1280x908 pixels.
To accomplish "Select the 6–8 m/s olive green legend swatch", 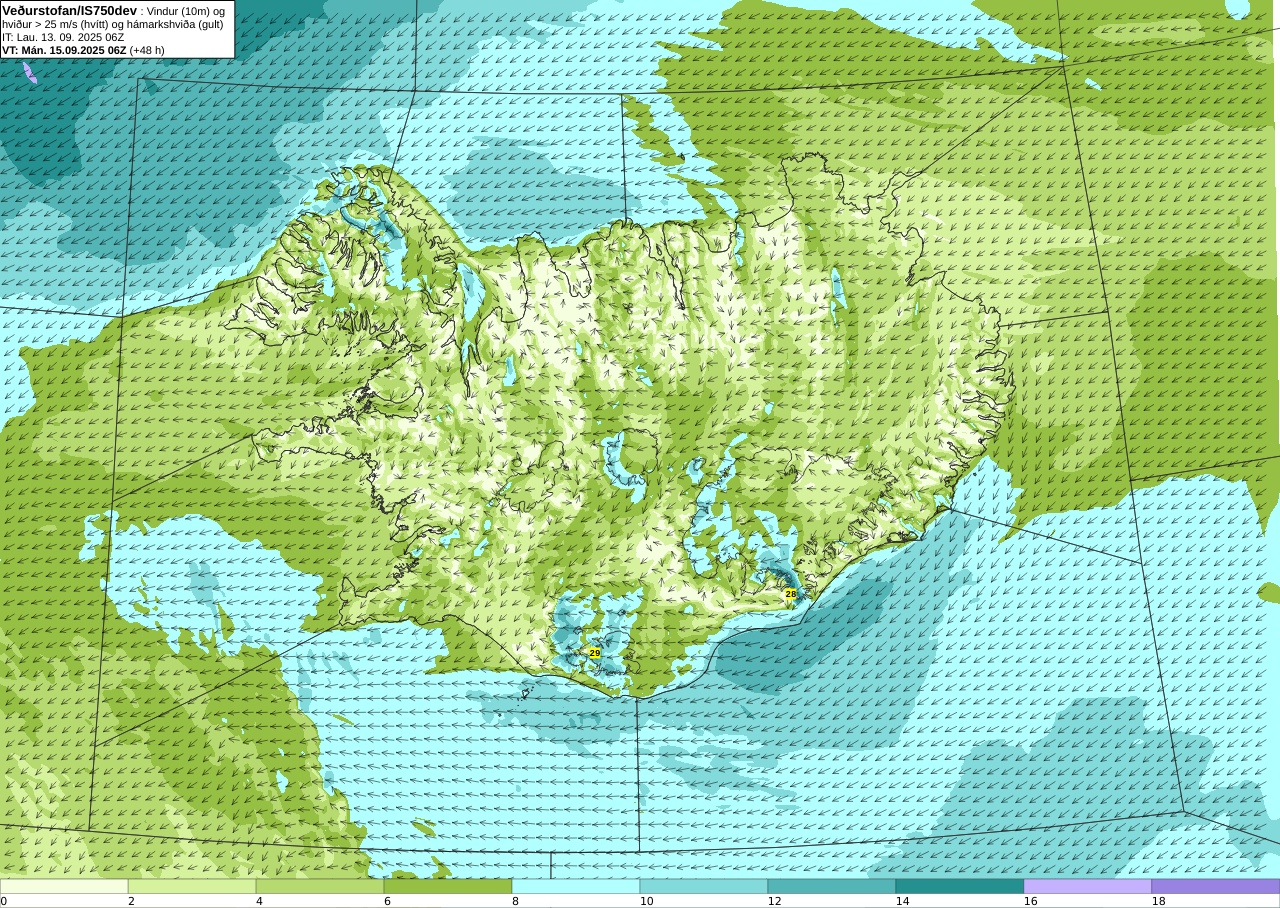I will [x=448, y=886].
